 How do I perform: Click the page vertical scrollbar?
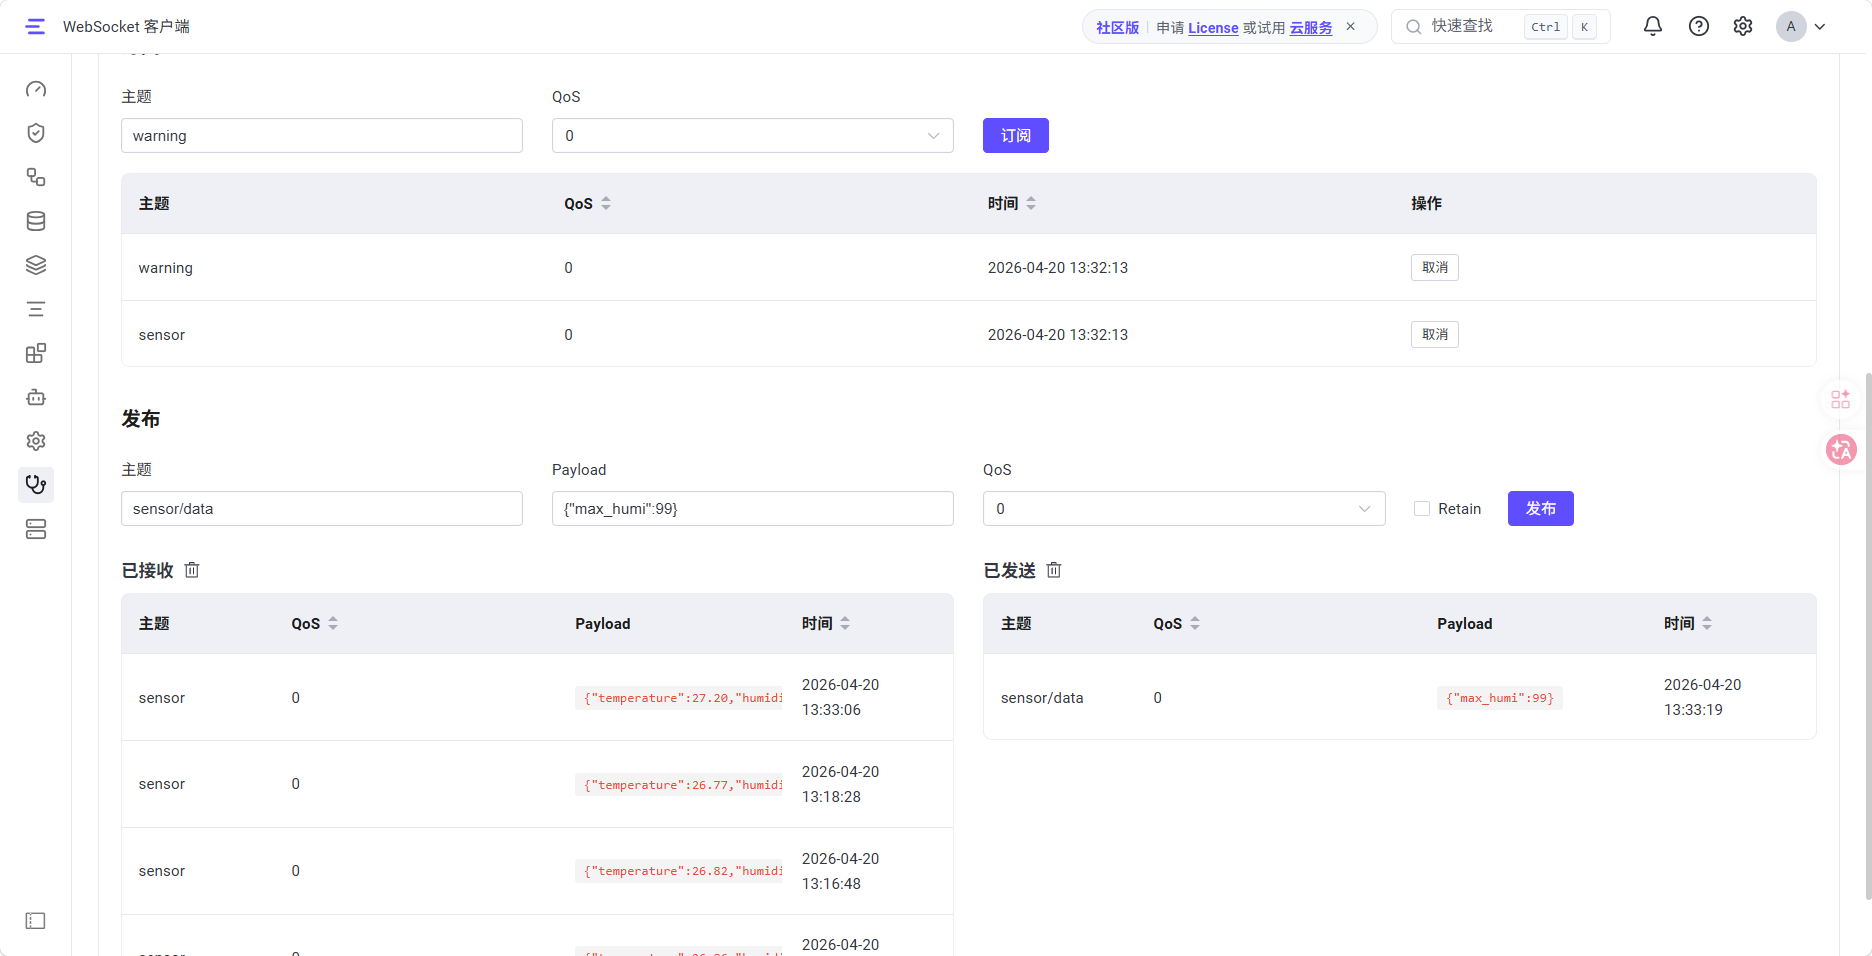pyautogui.click(x=1868, y=636)
